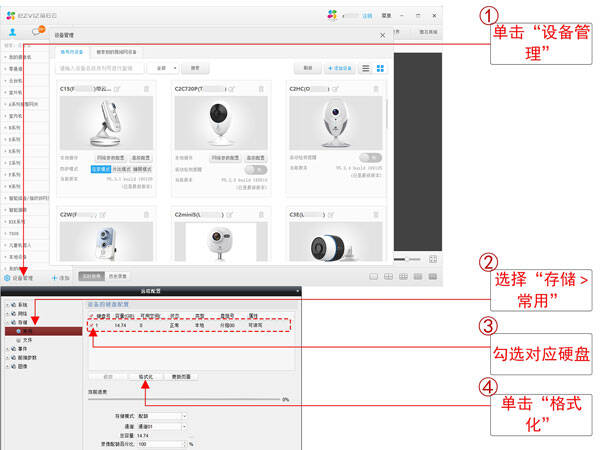Collapse the 存储 tree node

7,323
